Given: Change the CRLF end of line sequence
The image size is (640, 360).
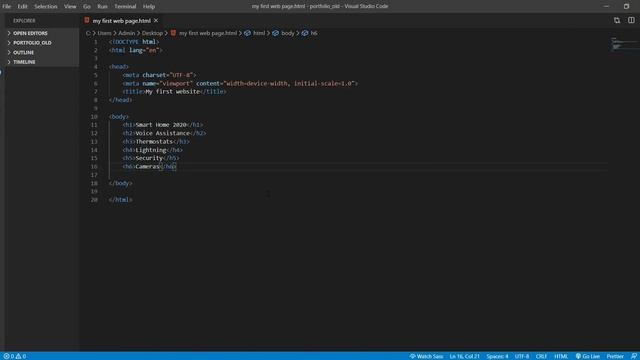Looking at the screenshot, I should (x=541, y=356).
